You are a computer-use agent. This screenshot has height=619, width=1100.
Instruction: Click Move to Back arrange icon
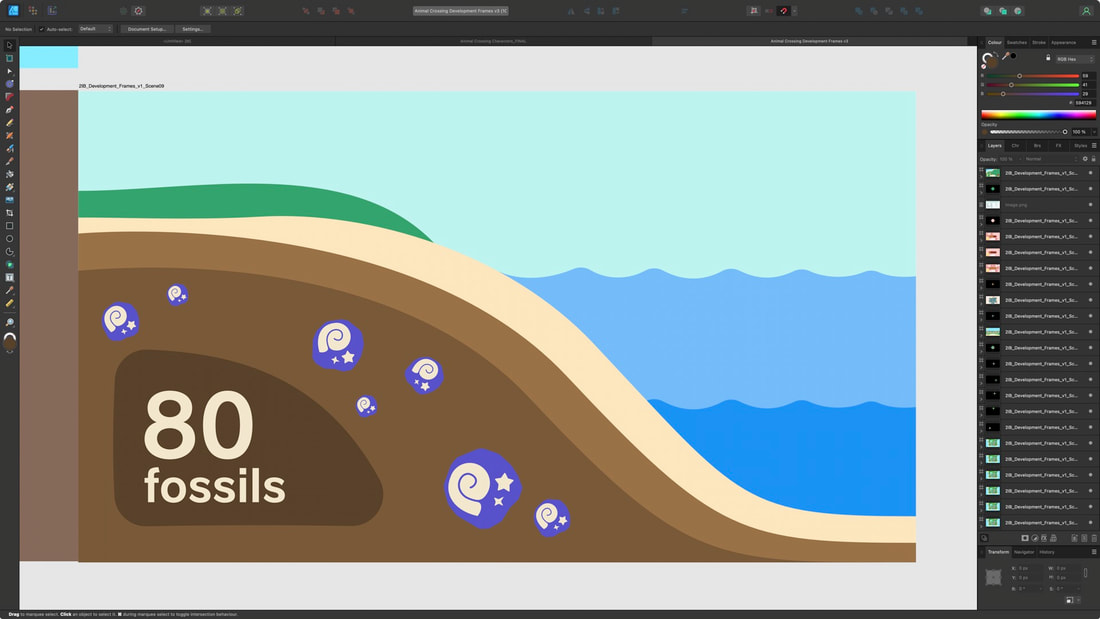[x=305, y=11]
